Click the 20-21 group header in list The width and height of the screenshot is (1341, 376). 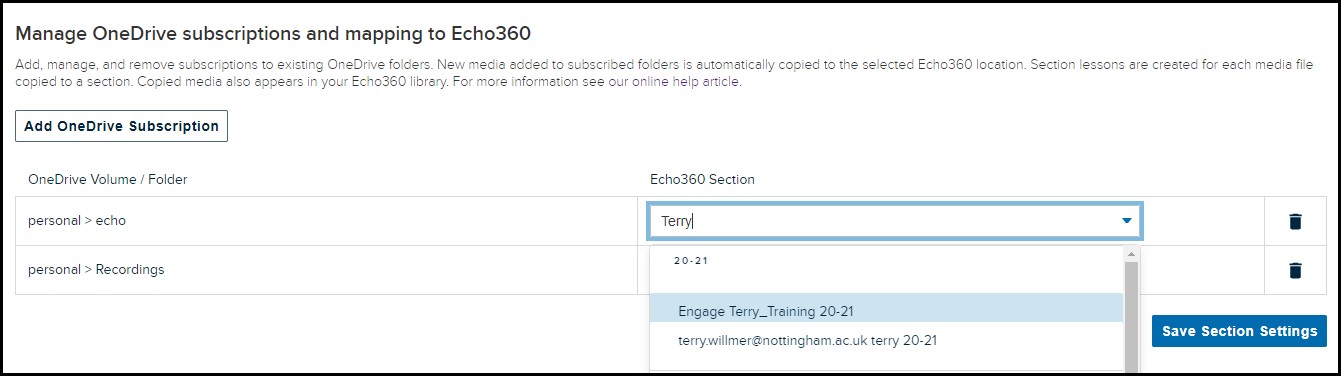(x=692, y=260)
